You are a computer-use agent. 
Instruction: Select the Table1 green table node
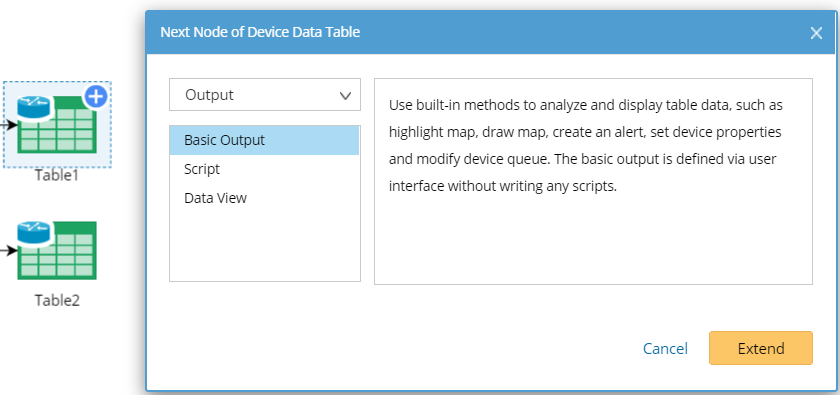click(57, 124)
